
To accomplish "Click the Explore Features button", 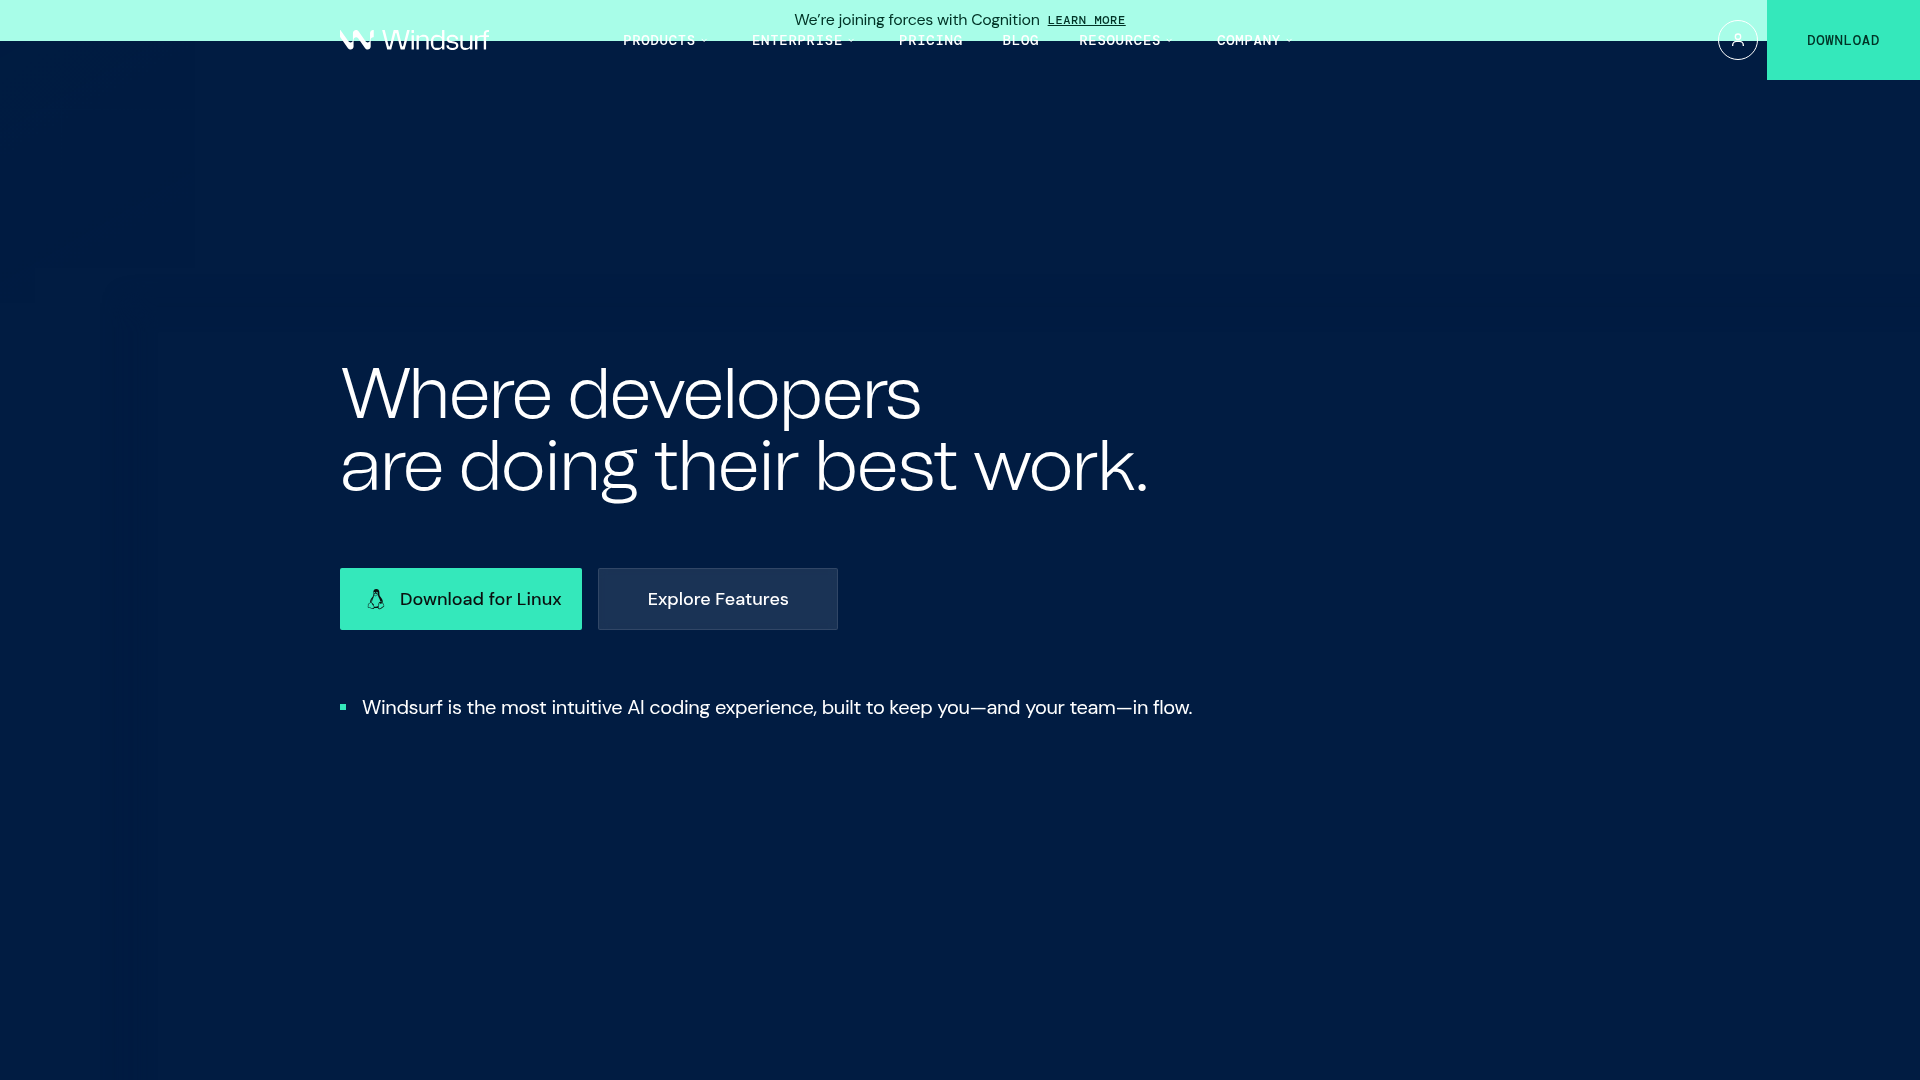I will [x=717, y=599].
